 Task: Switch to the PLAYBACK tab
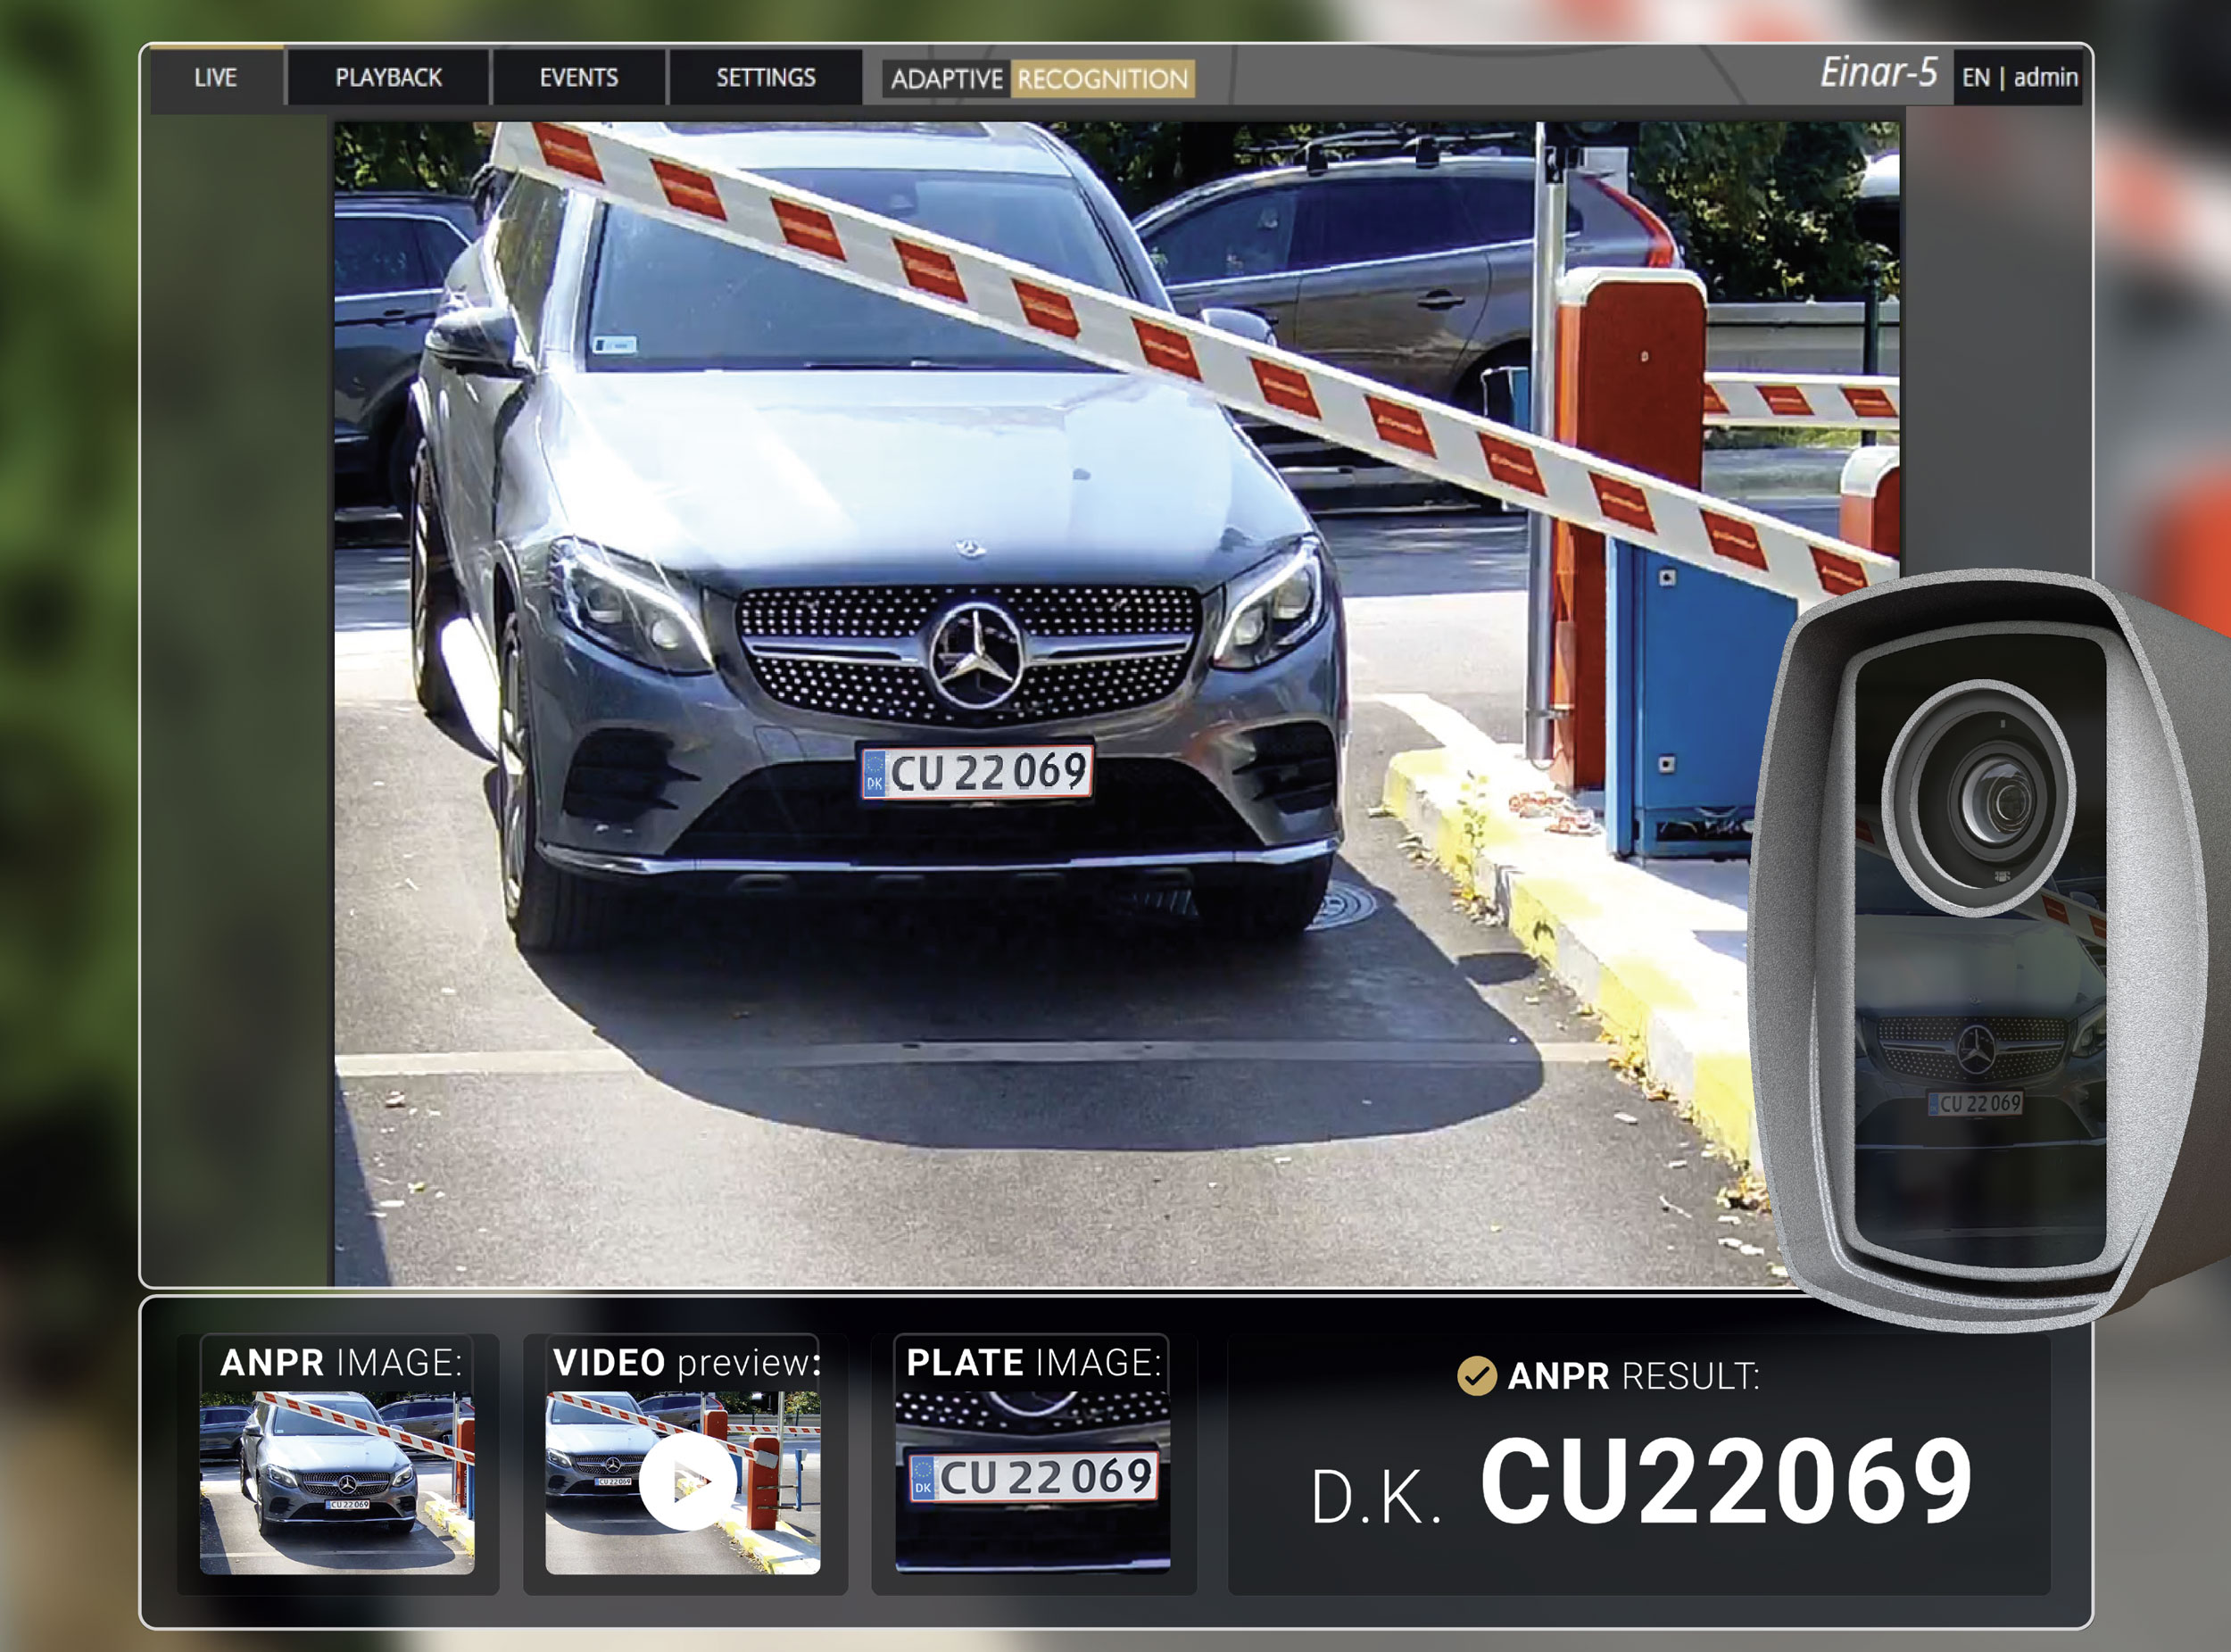tap(389, 77)
